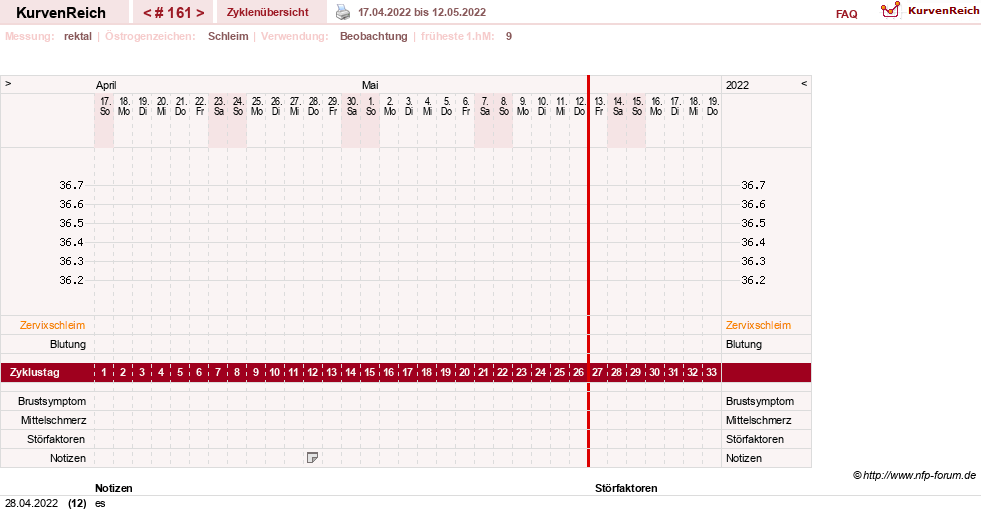Click the right 36.5 temperature label
The height and width of the screenshot is (527, 981).
753,223
